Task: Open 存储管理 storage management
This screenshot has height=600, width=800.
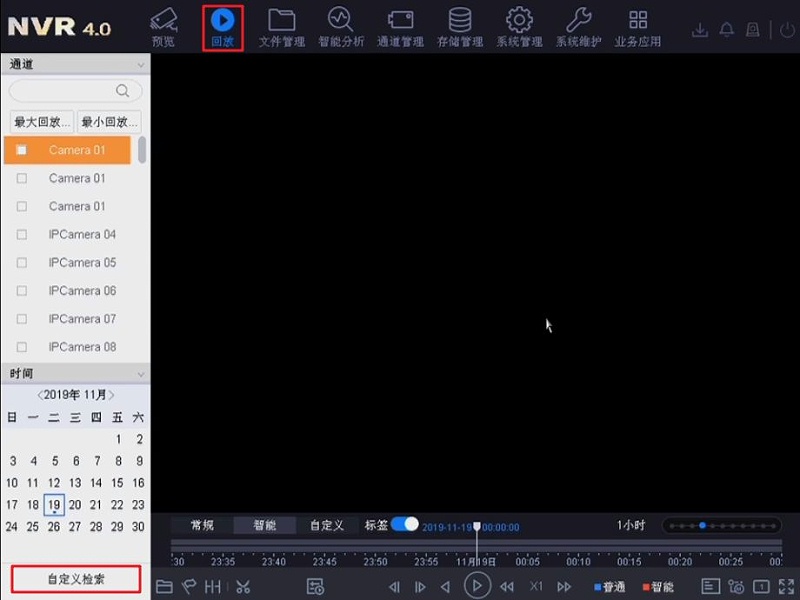Action: [459, 27]
